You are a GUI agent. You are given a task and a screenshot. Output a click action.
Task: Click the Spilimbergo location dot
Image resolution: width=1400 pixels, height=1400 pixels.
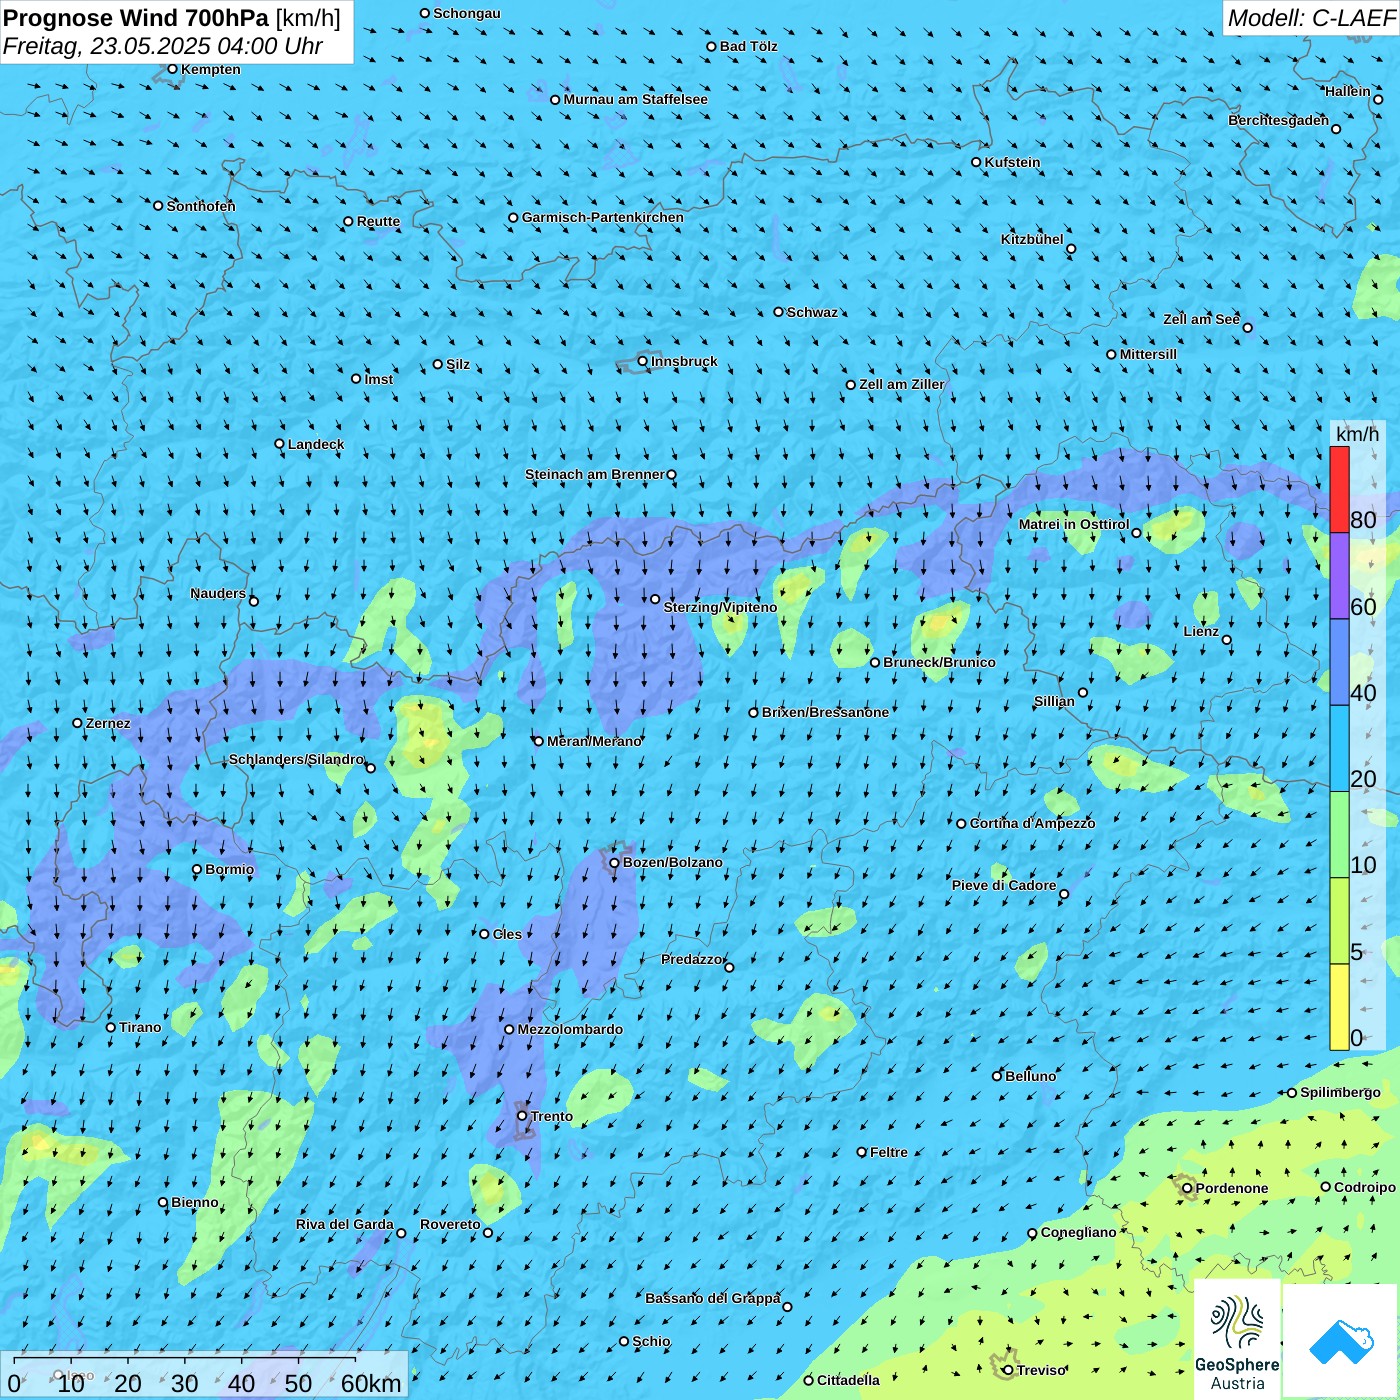(x=1292, y=1093)
